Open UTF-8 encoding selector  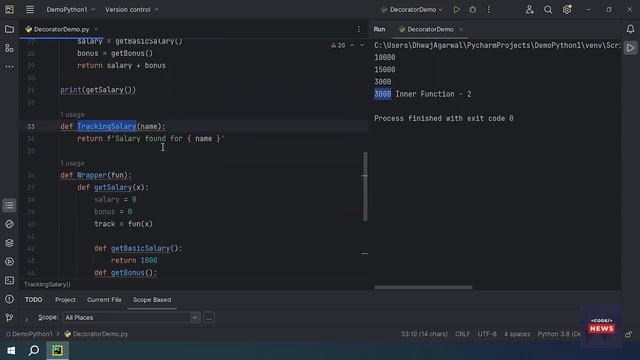coord(487,334)
